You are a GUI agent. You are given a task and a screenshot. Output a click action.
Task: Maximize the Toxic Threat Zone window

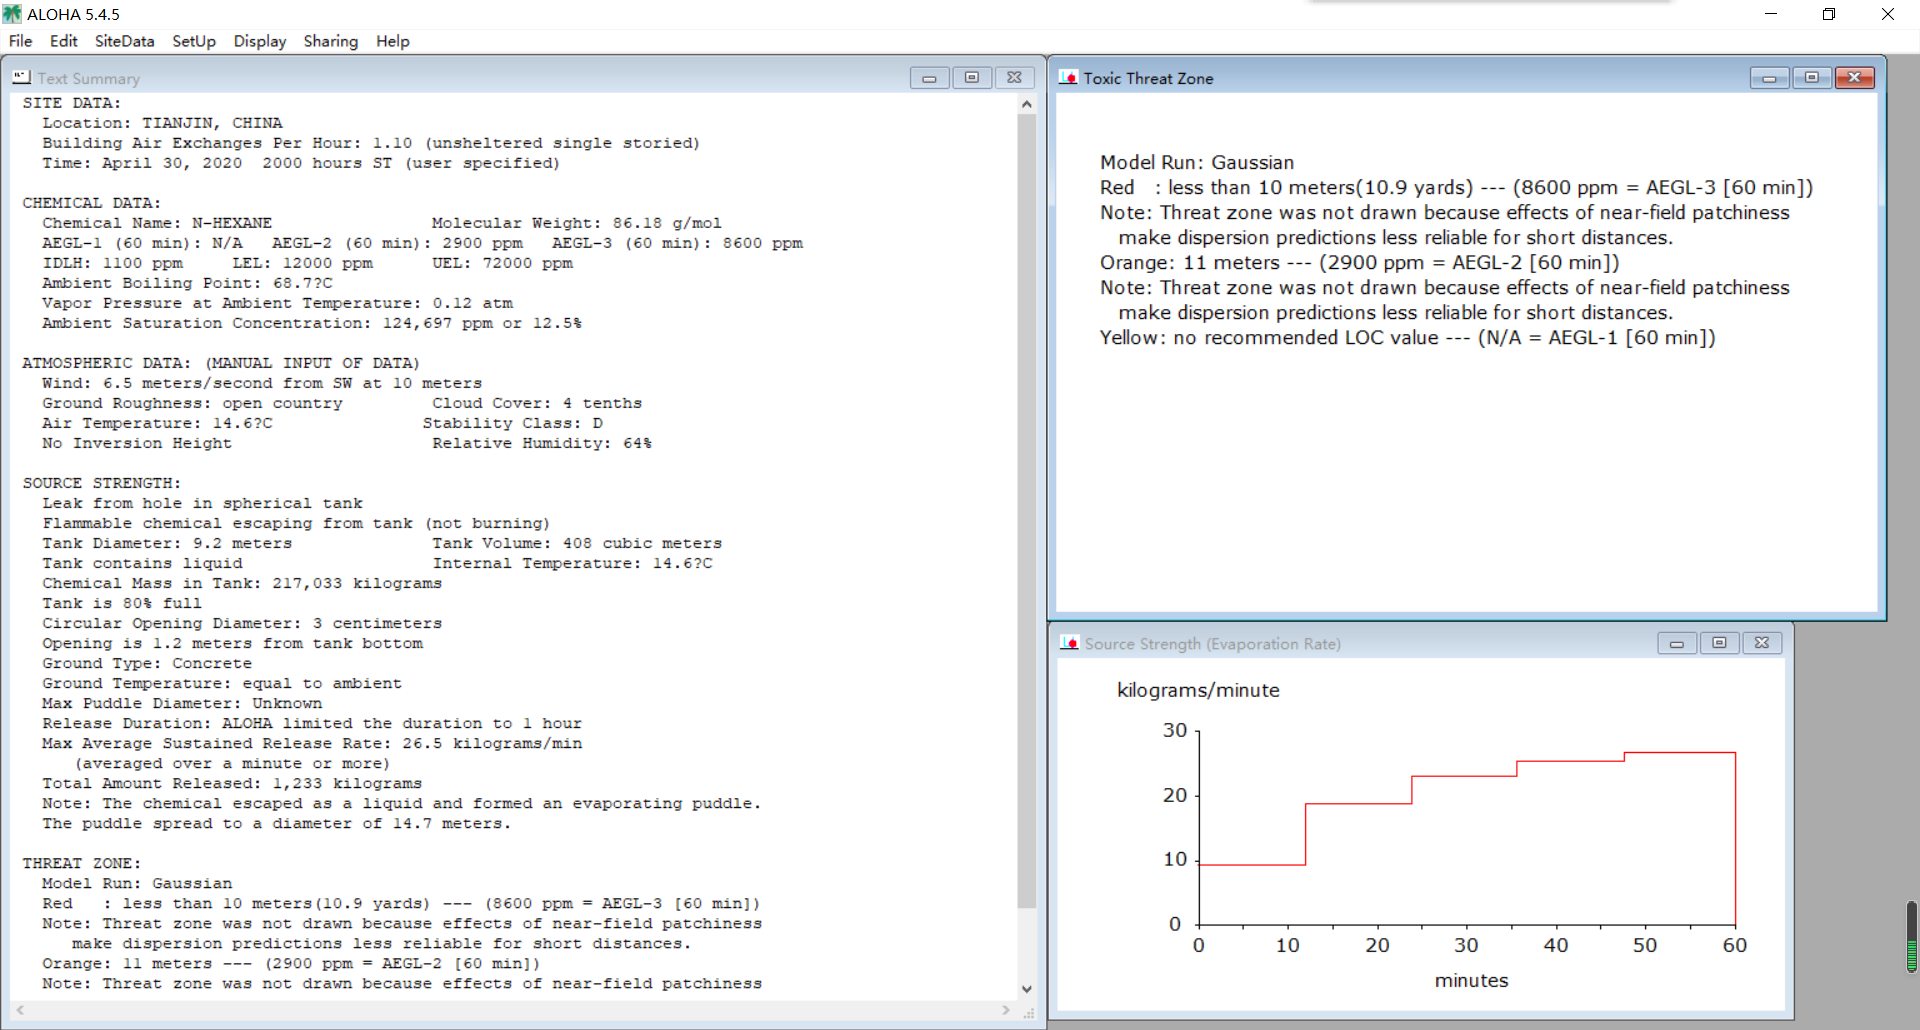(x=1811, y=77)
